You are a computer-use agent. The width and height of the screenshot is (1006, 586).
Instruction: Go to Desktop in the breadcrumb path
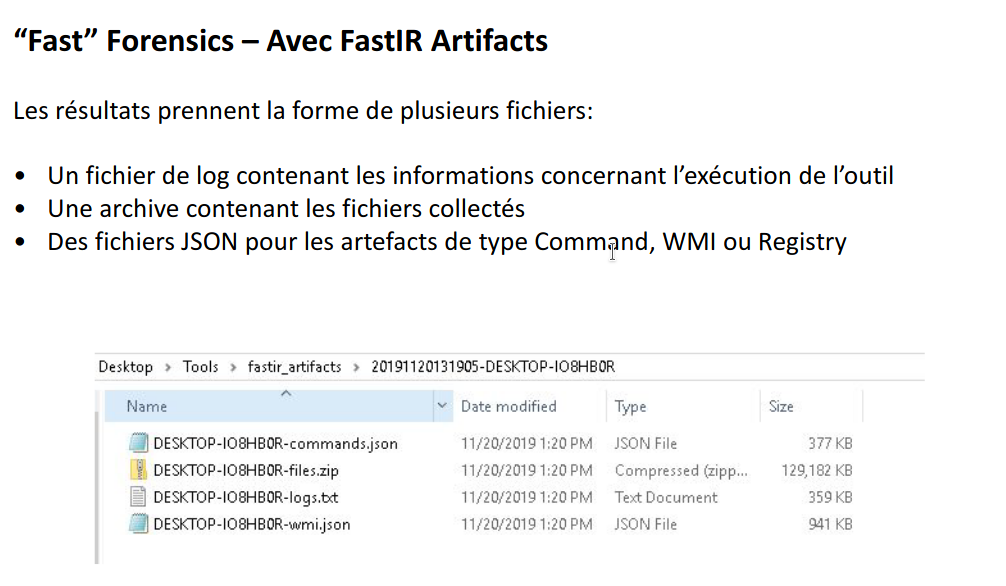pos(125,367)
